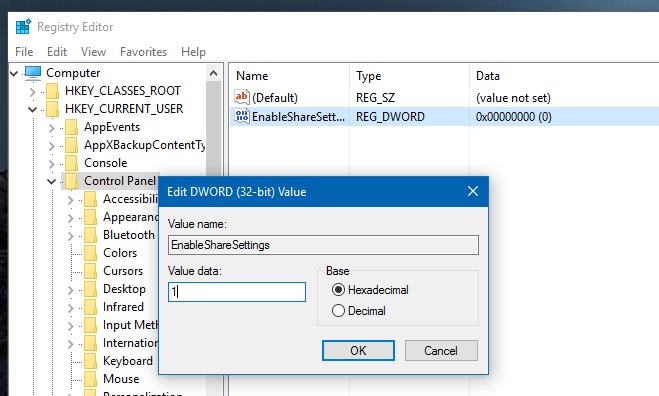The width and height of the screenshot is (659, 396).
Task: Click the Value name field
Action: (323, 245)
